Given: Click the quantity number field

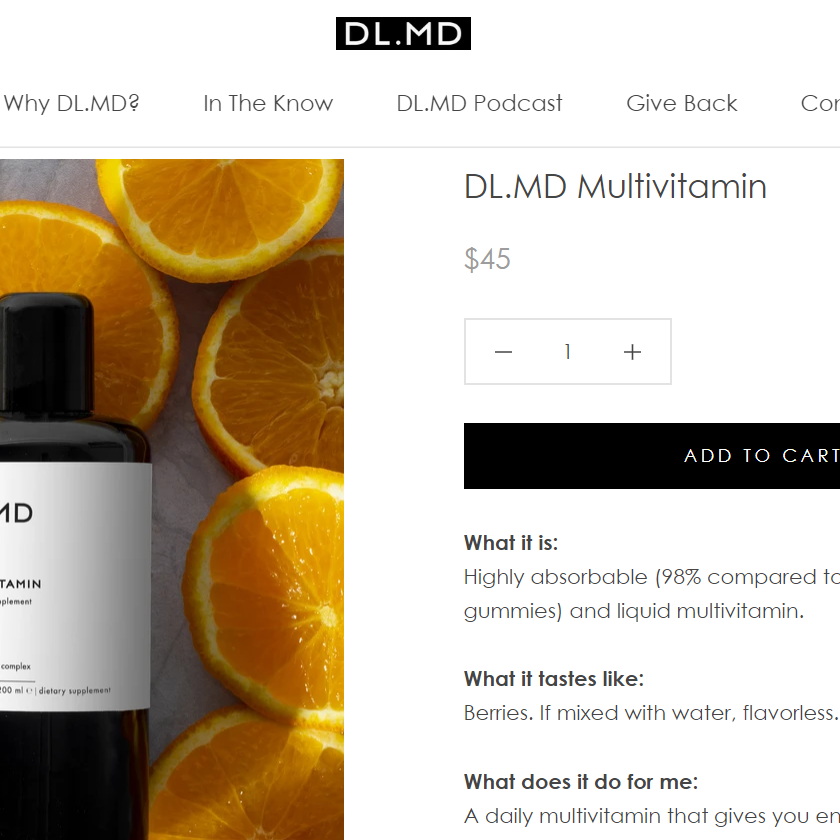Looking at the screenshot, I should point(567,352).
